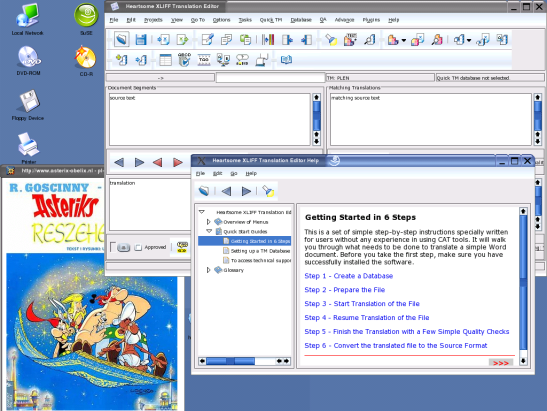
Task: Click the TEXT colored blocks icon
Action: (350, 39)
